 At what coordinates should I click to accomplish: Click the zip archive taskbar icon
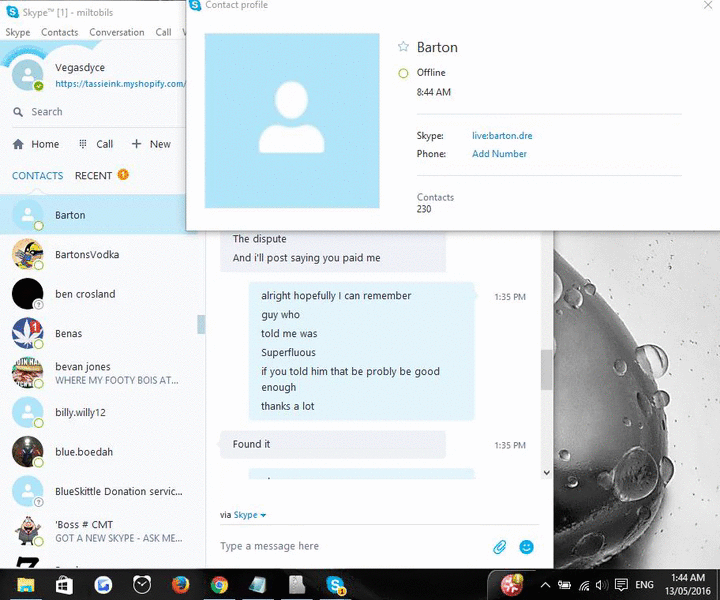point(297,585)
